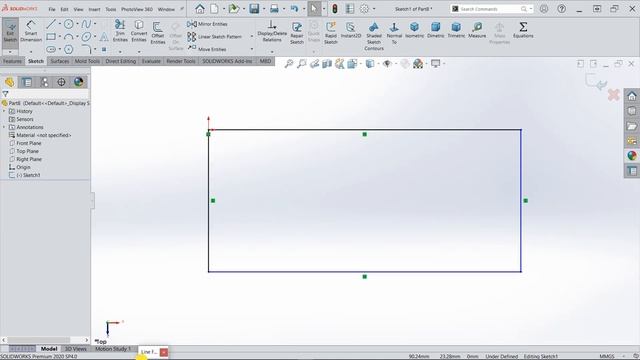Choose the Sketch Fillet tool
Image resolution: width=640 pixels, height=360 pixels.
[x=86, y=49]
